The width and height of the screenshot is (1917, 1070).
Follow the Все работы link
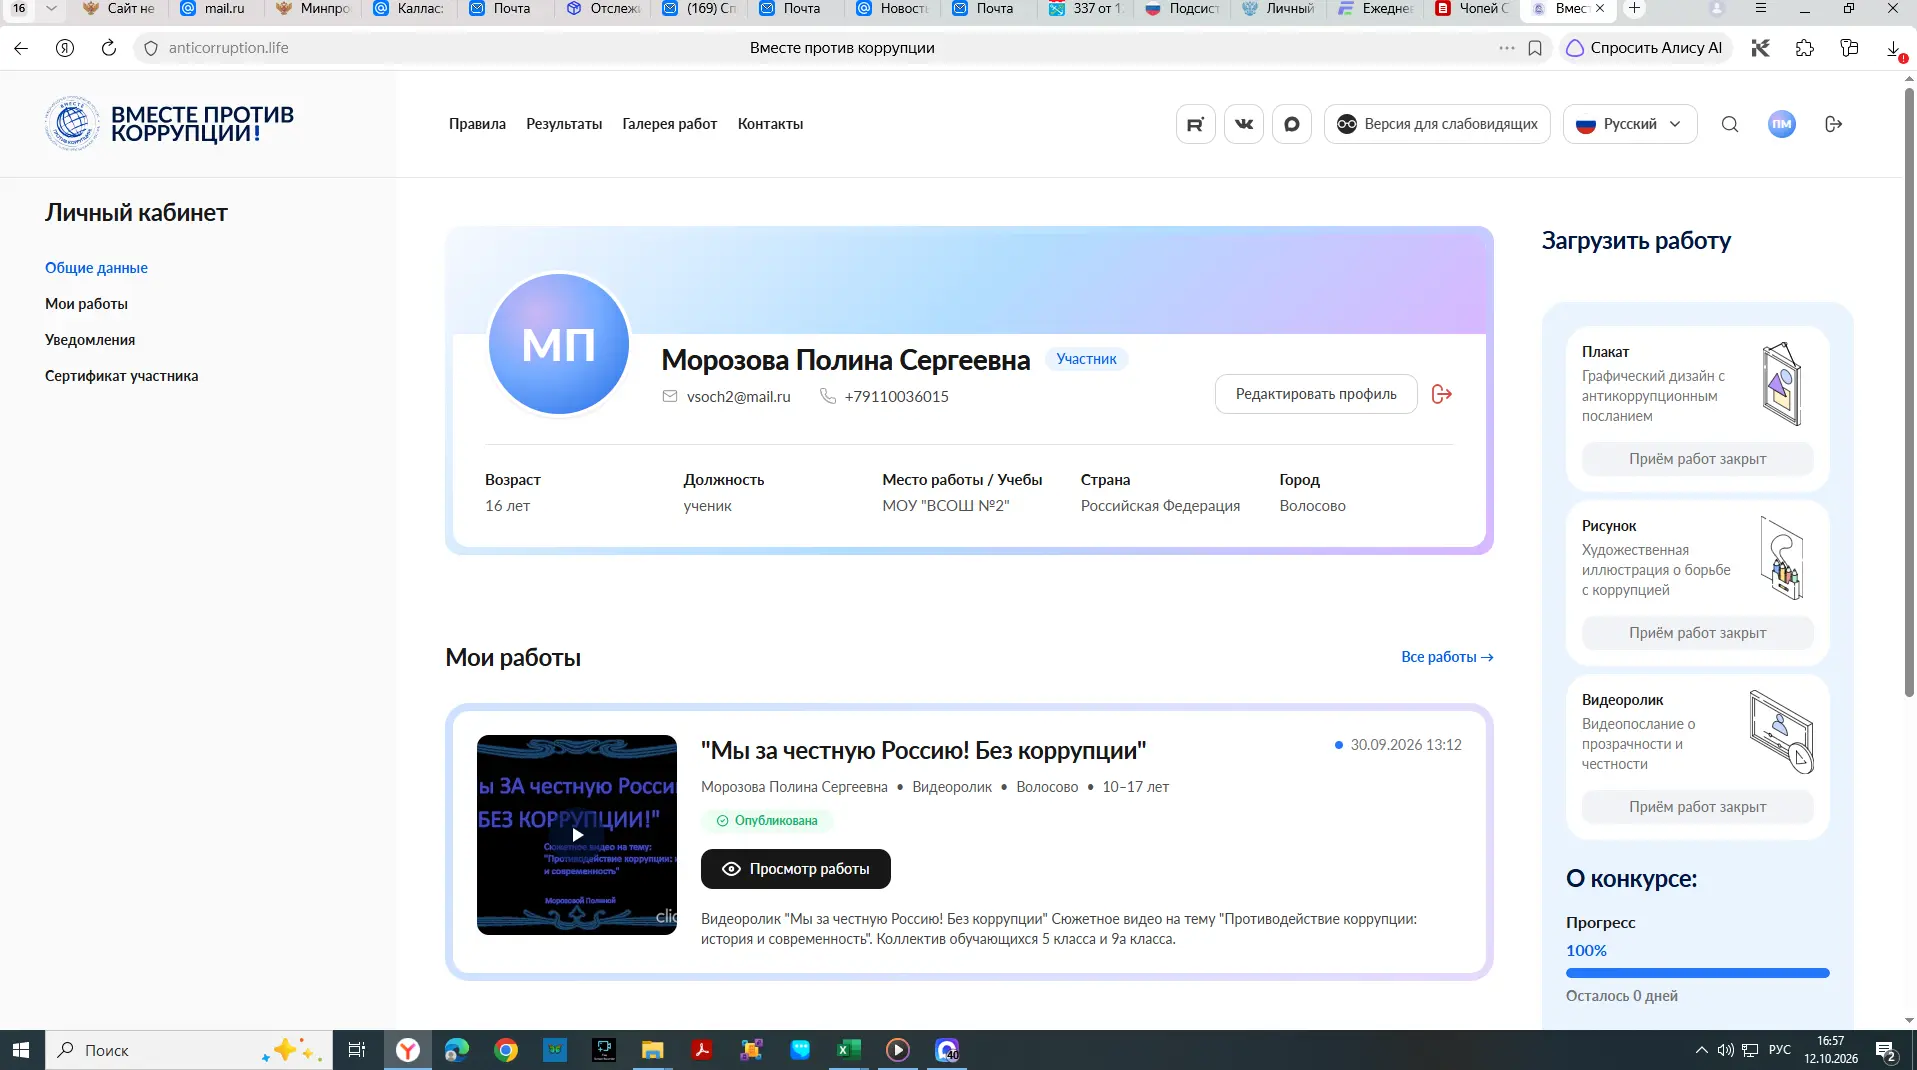[1447, 657]
